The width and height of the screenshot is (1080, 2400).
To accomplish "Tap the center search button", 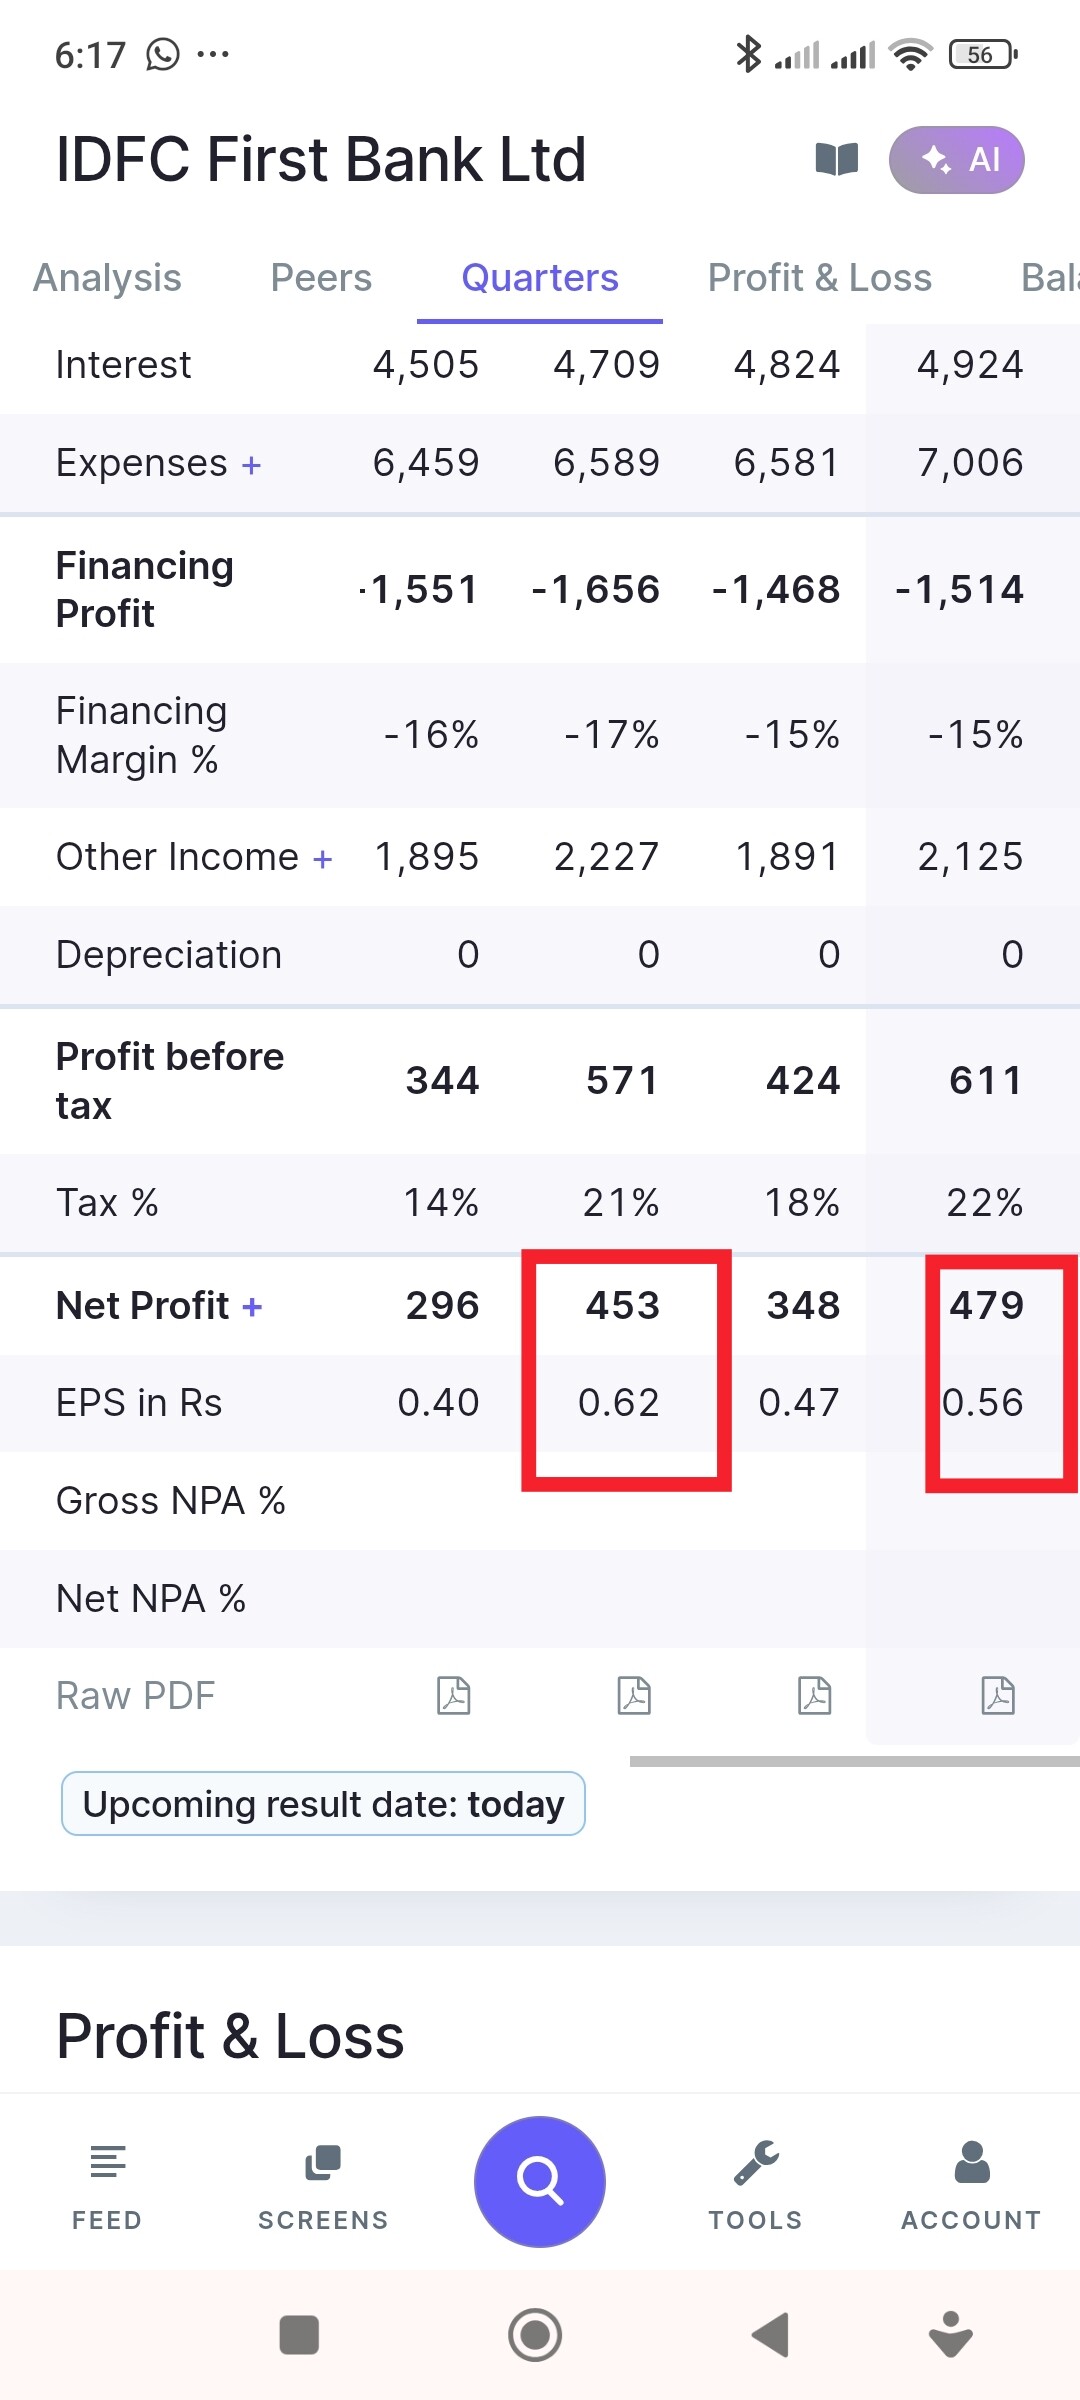I will (x=540, y=2181).
